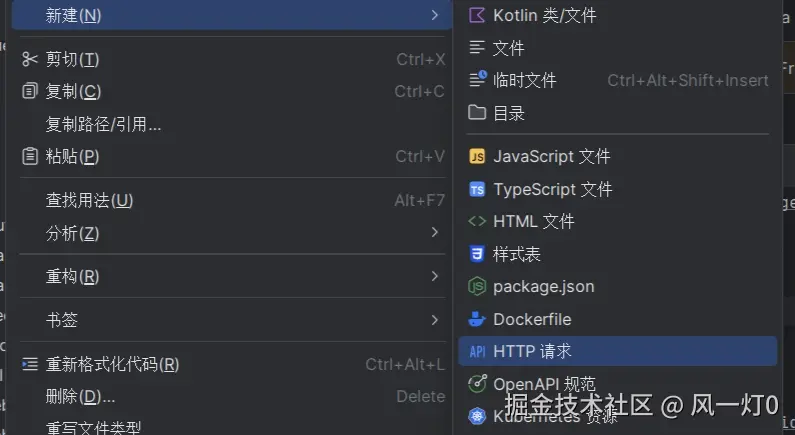Expand the 书签 submenu arrow
This screenshot has height=435, width=795.
click(435, 320)
